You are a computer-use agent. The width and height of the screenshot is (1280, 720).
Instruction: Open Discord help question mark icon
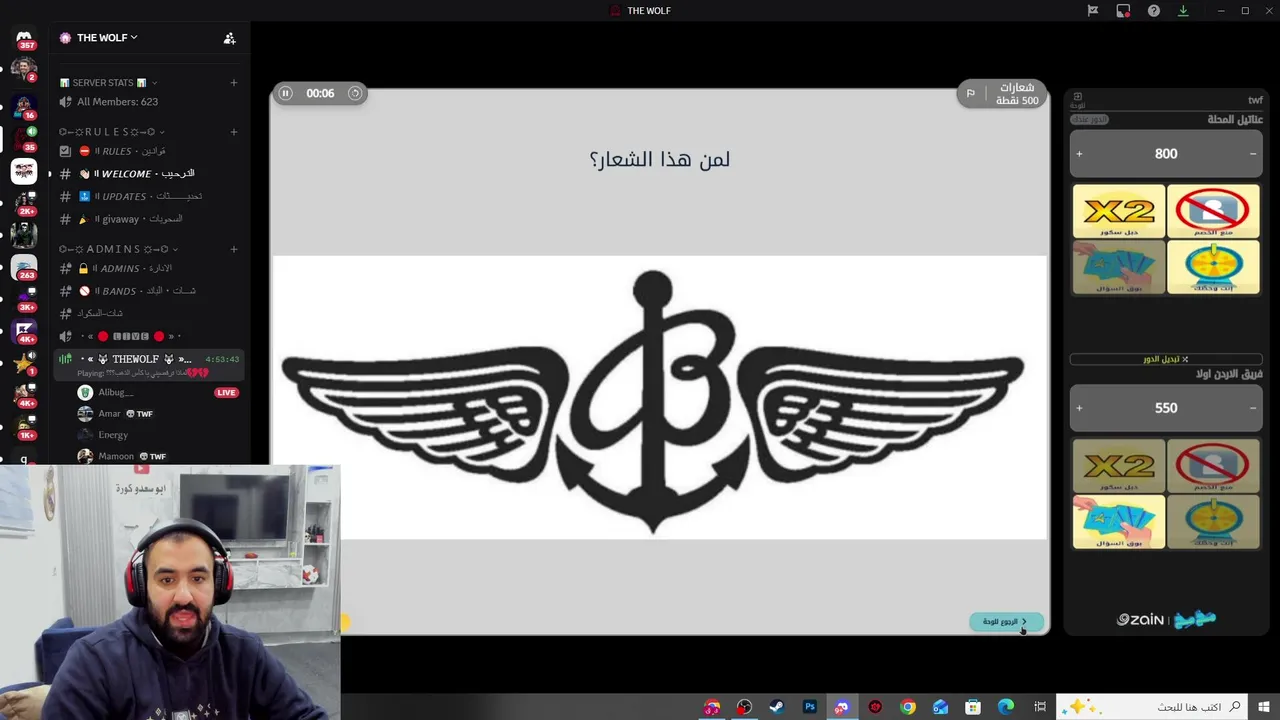(x=1154, y=11)
